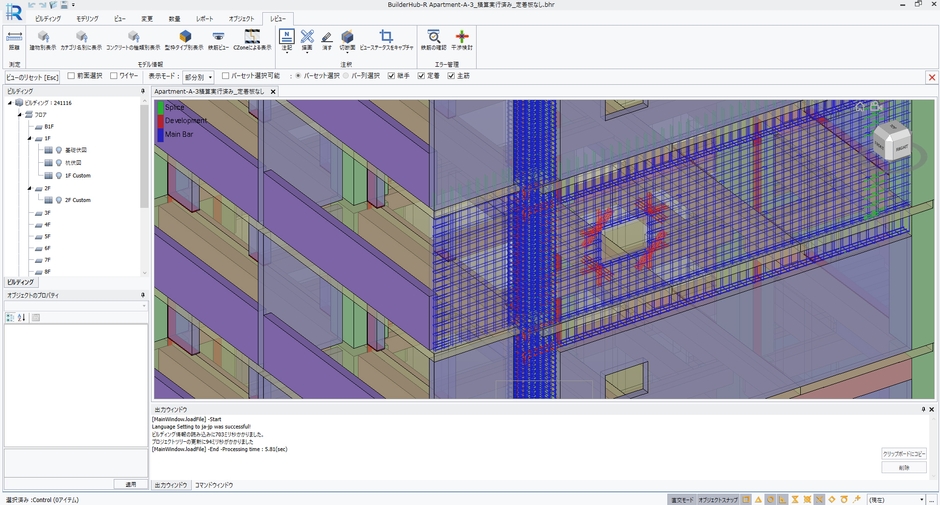This screenshot has width=940, height=505.
Task: Click the view cube RIGHT face
Action: point(901,147)
